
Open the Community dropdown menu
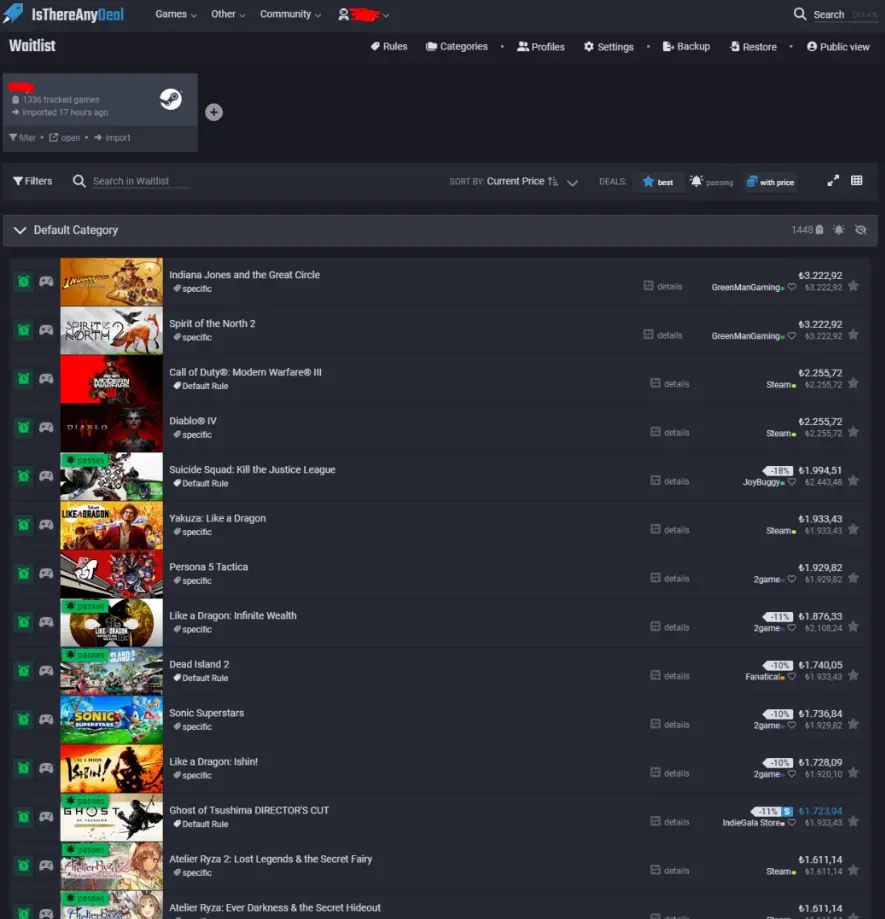click(290, 14)
